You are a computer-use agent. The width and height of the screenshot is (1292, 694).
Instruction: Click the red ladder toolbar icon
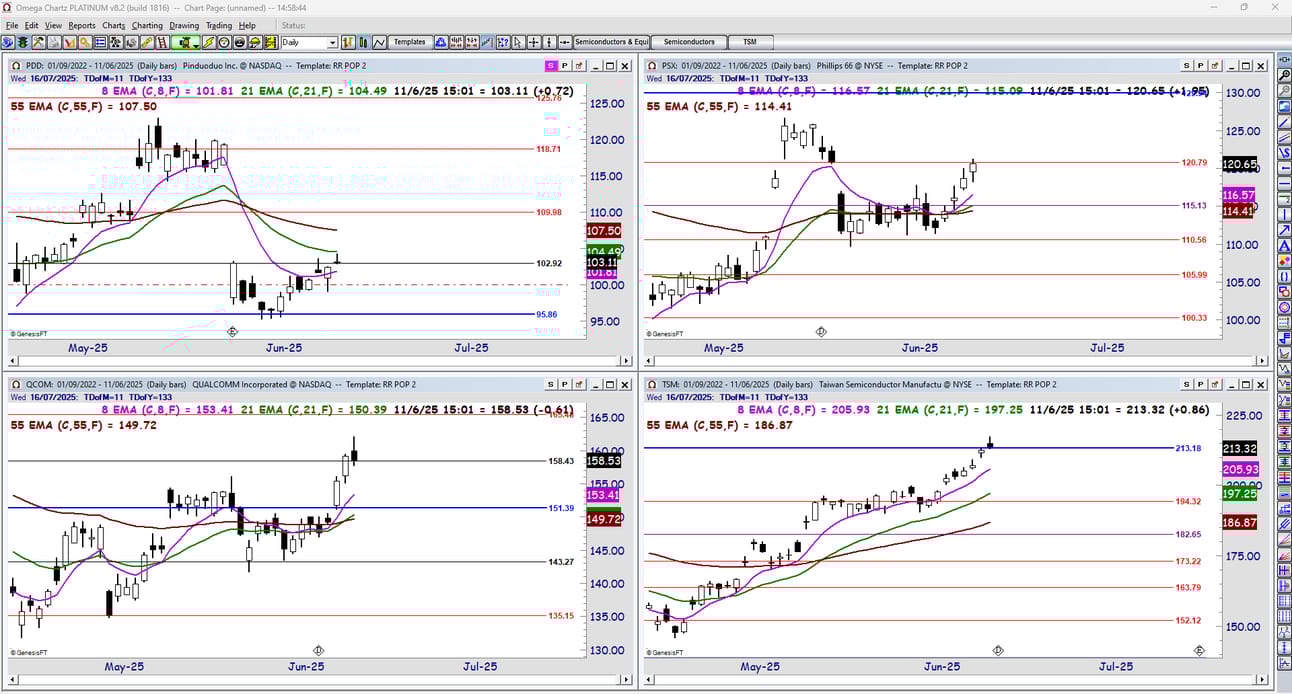162,43
